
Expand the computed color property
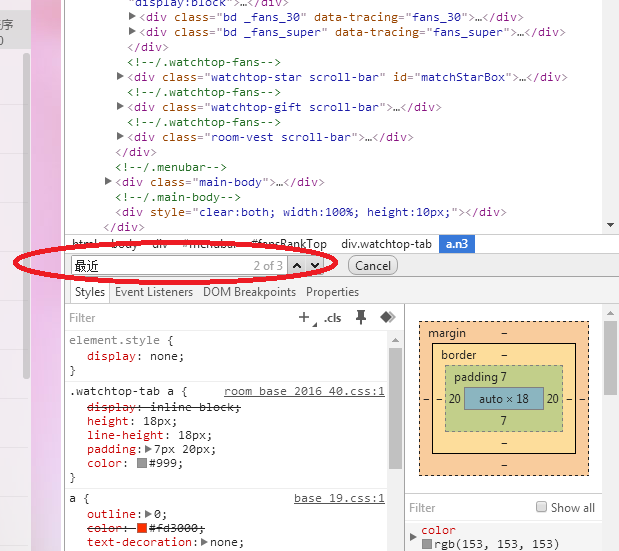click(413, 536)
